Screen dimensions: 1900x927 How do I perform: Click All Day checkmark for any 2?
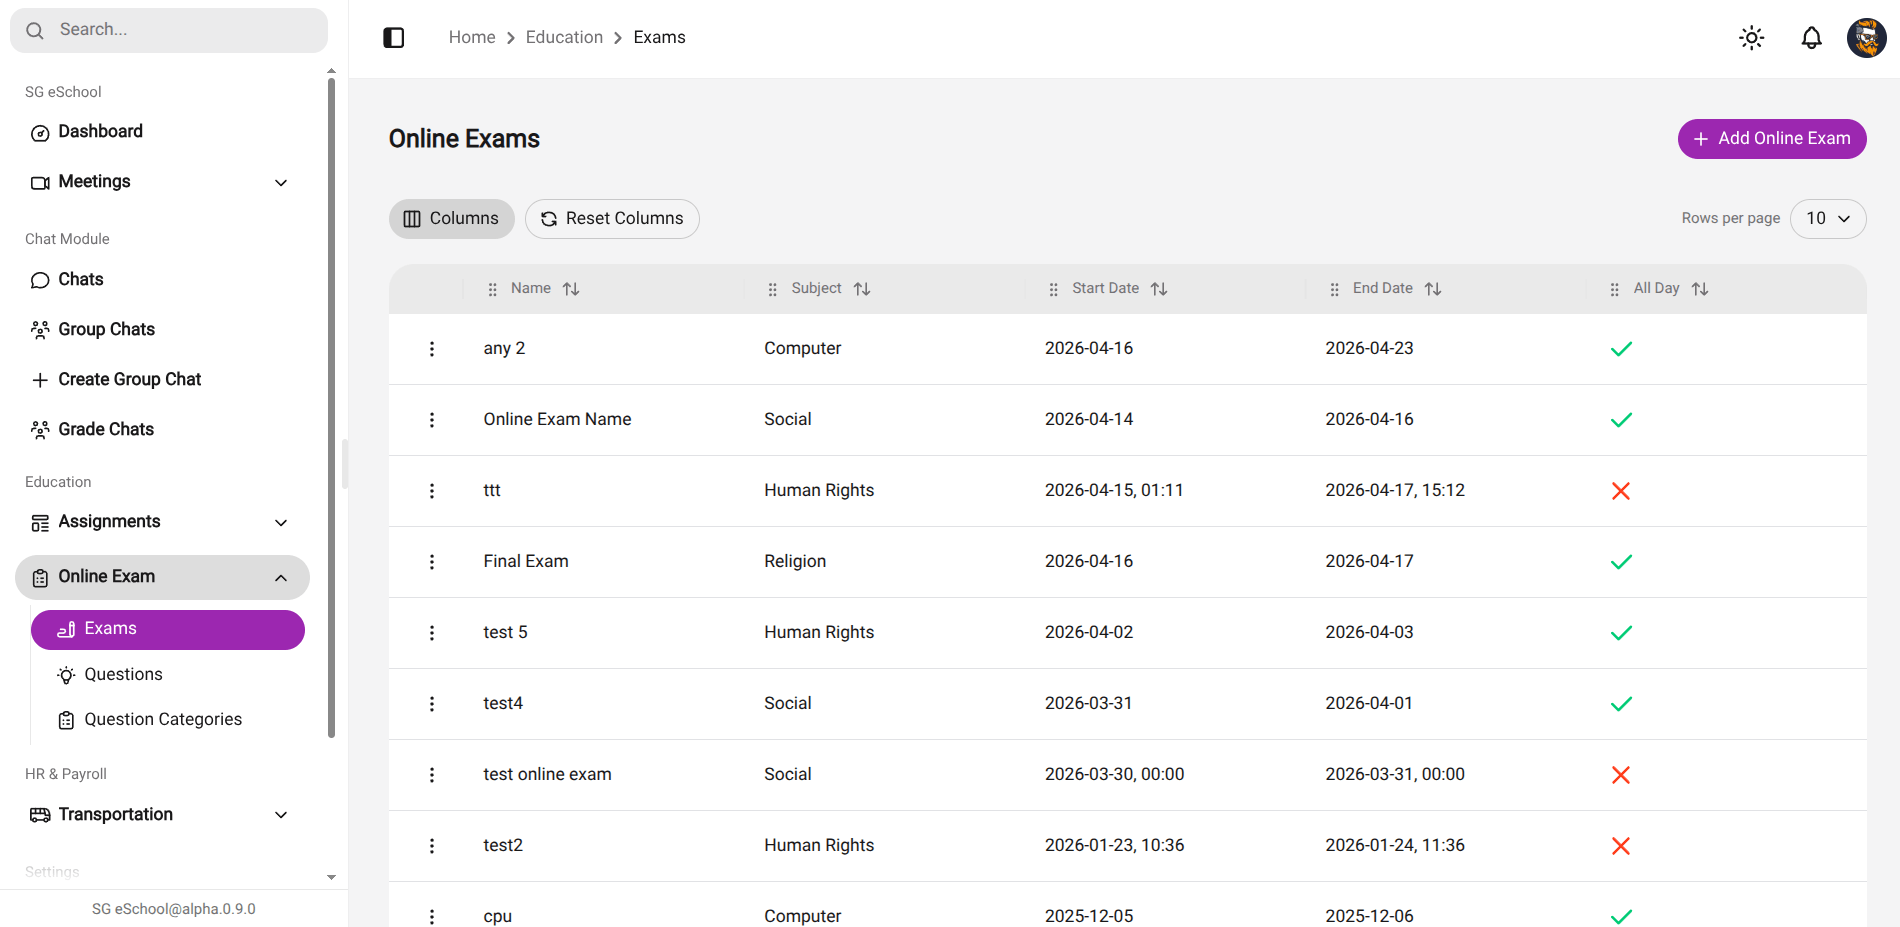[x=1621, y=349]
